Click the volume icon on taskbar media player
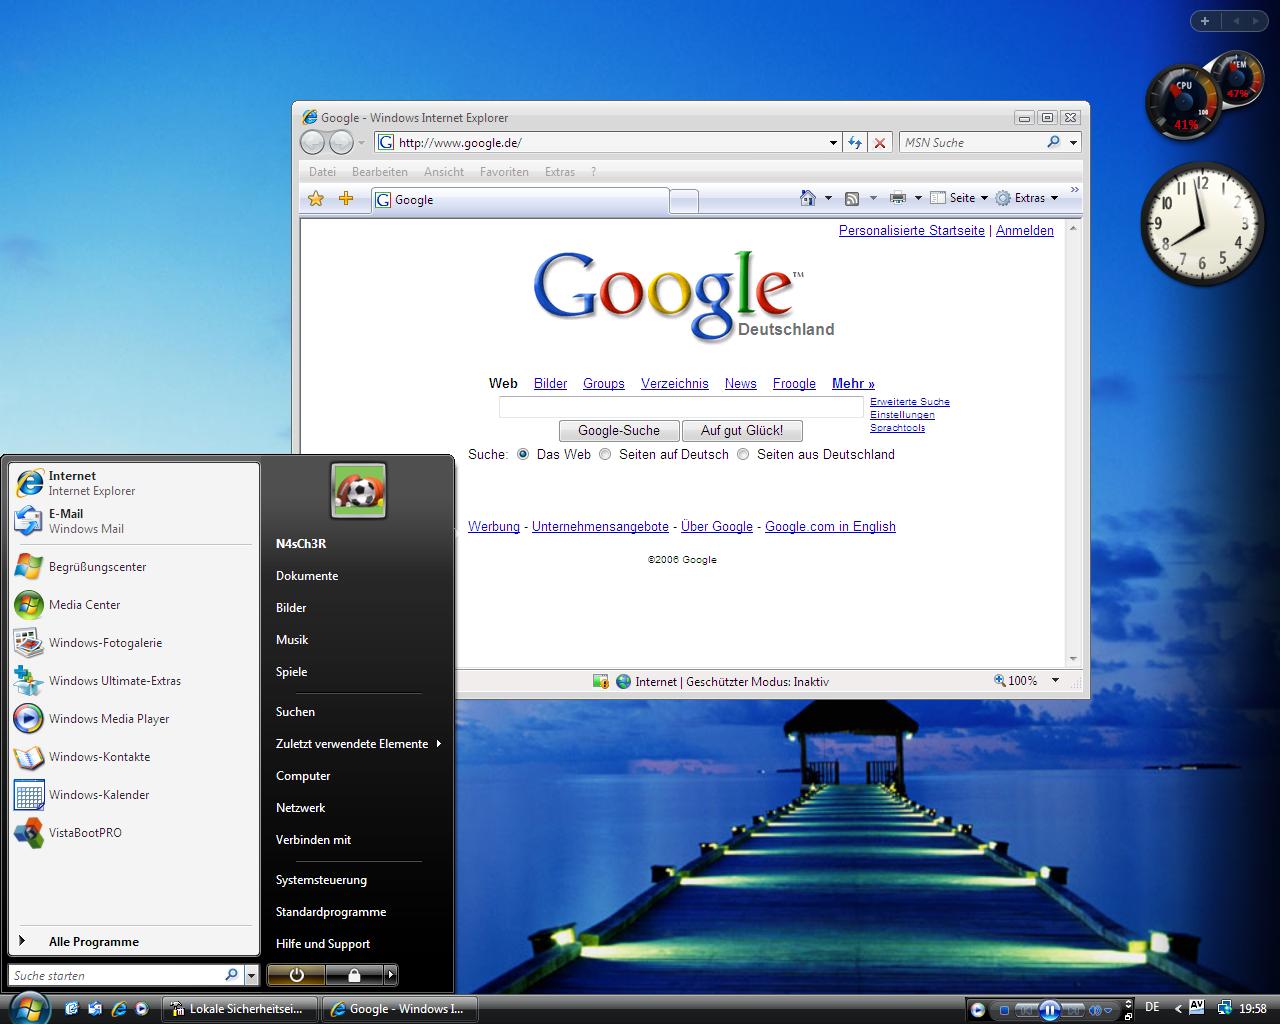The width and height of the screenshot is (1280, 1024). tap(1095, 1011)
